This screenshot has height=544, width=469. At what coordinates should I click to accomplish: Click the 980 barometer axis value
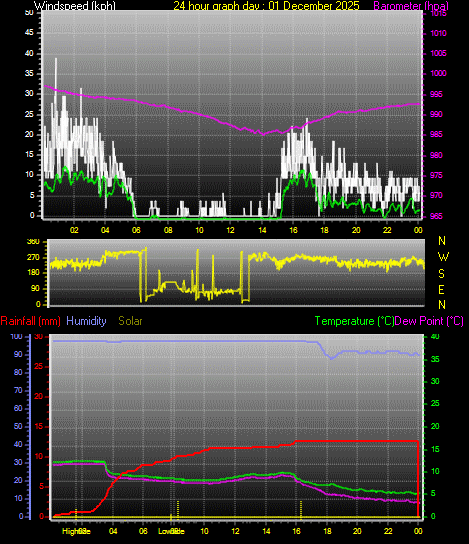click(x=436, y=155)
